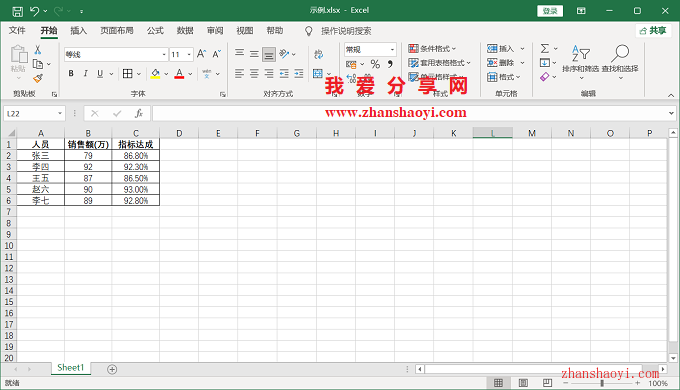This screenshot has height=390, width=680.
Task: Click the accounting number format icon
Action: [x=351, y=64]
